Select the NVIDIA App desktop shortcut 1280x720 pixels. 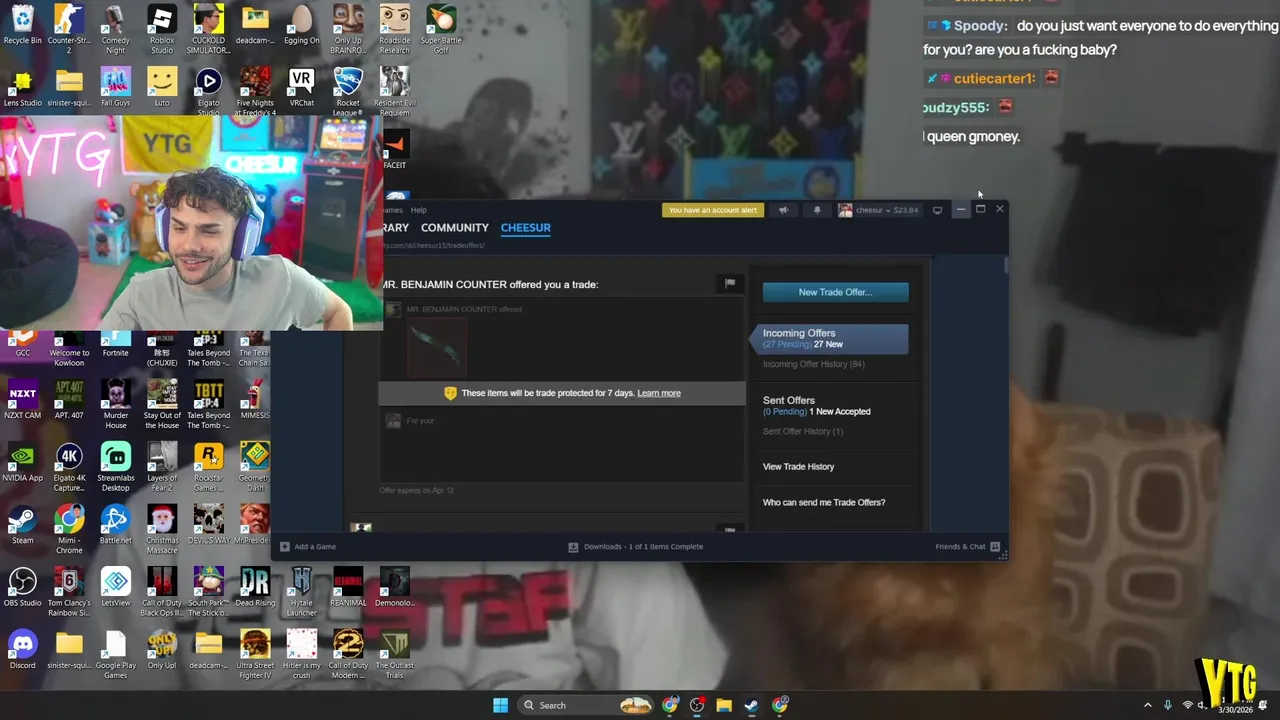point(22,463)
